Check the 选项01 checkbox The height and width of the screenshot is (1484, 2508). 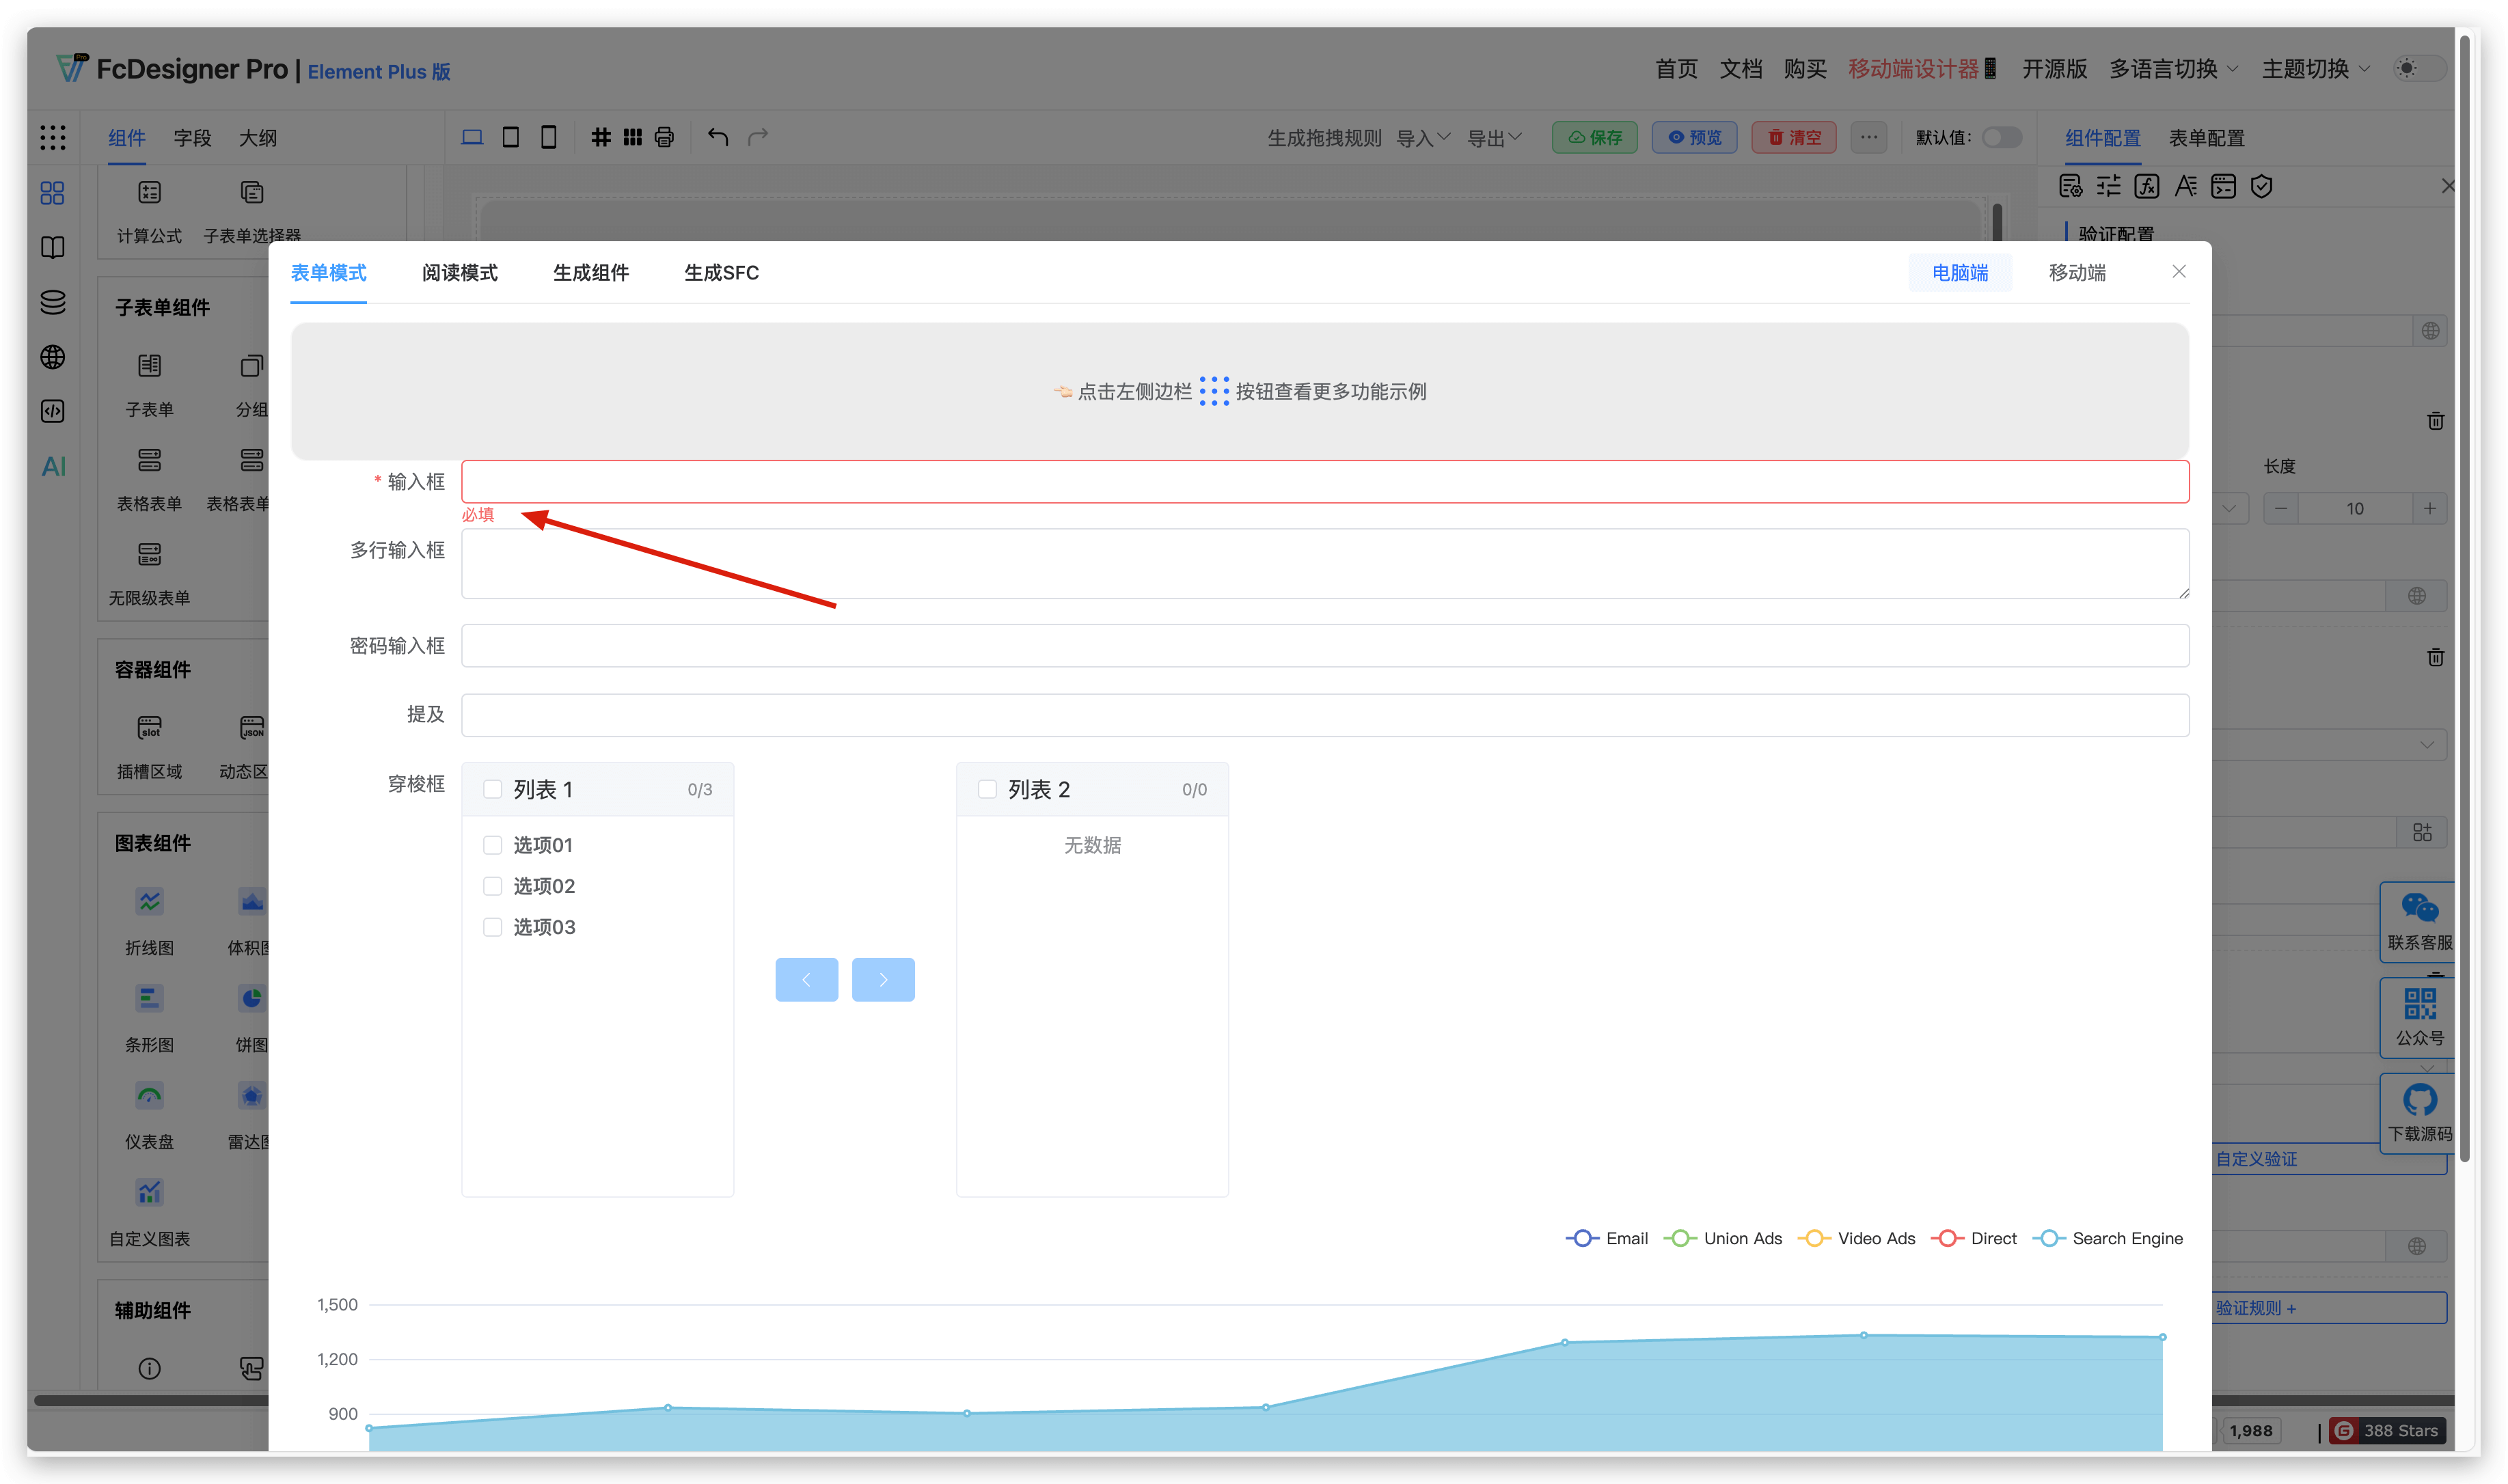492,845
